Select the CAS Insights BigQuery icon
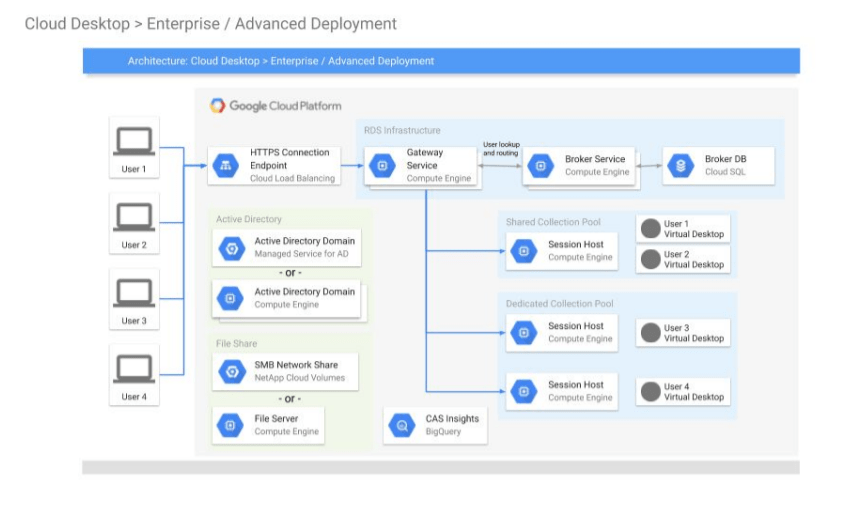Screen dimensions: 860x519 click(x=402, y=425)
